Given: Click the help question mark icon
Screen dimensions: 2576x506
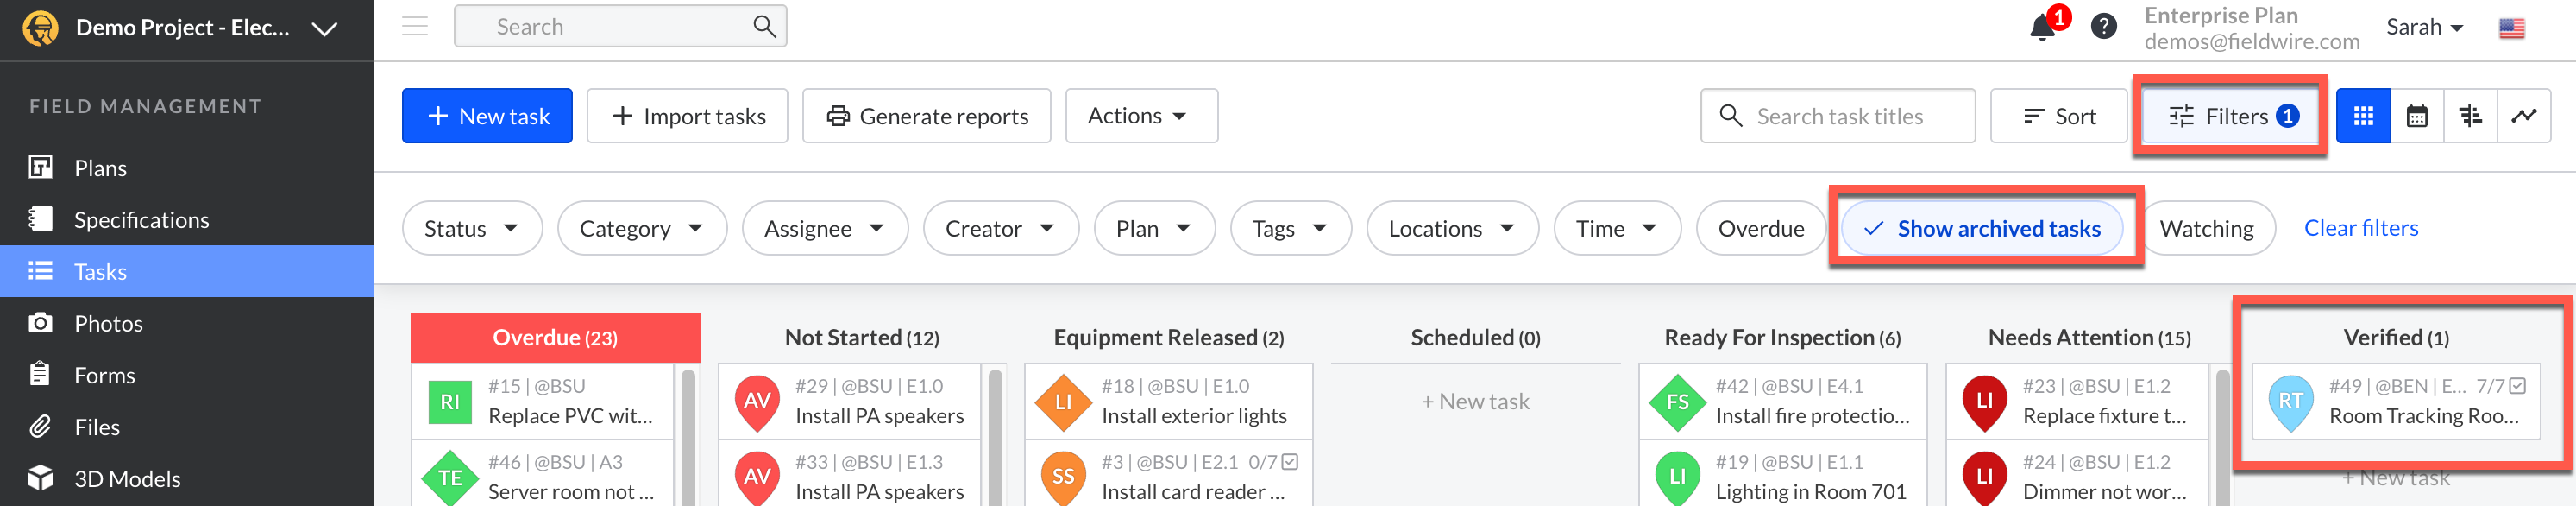Looking at the screenshot, I should [x=2103, y=27].
